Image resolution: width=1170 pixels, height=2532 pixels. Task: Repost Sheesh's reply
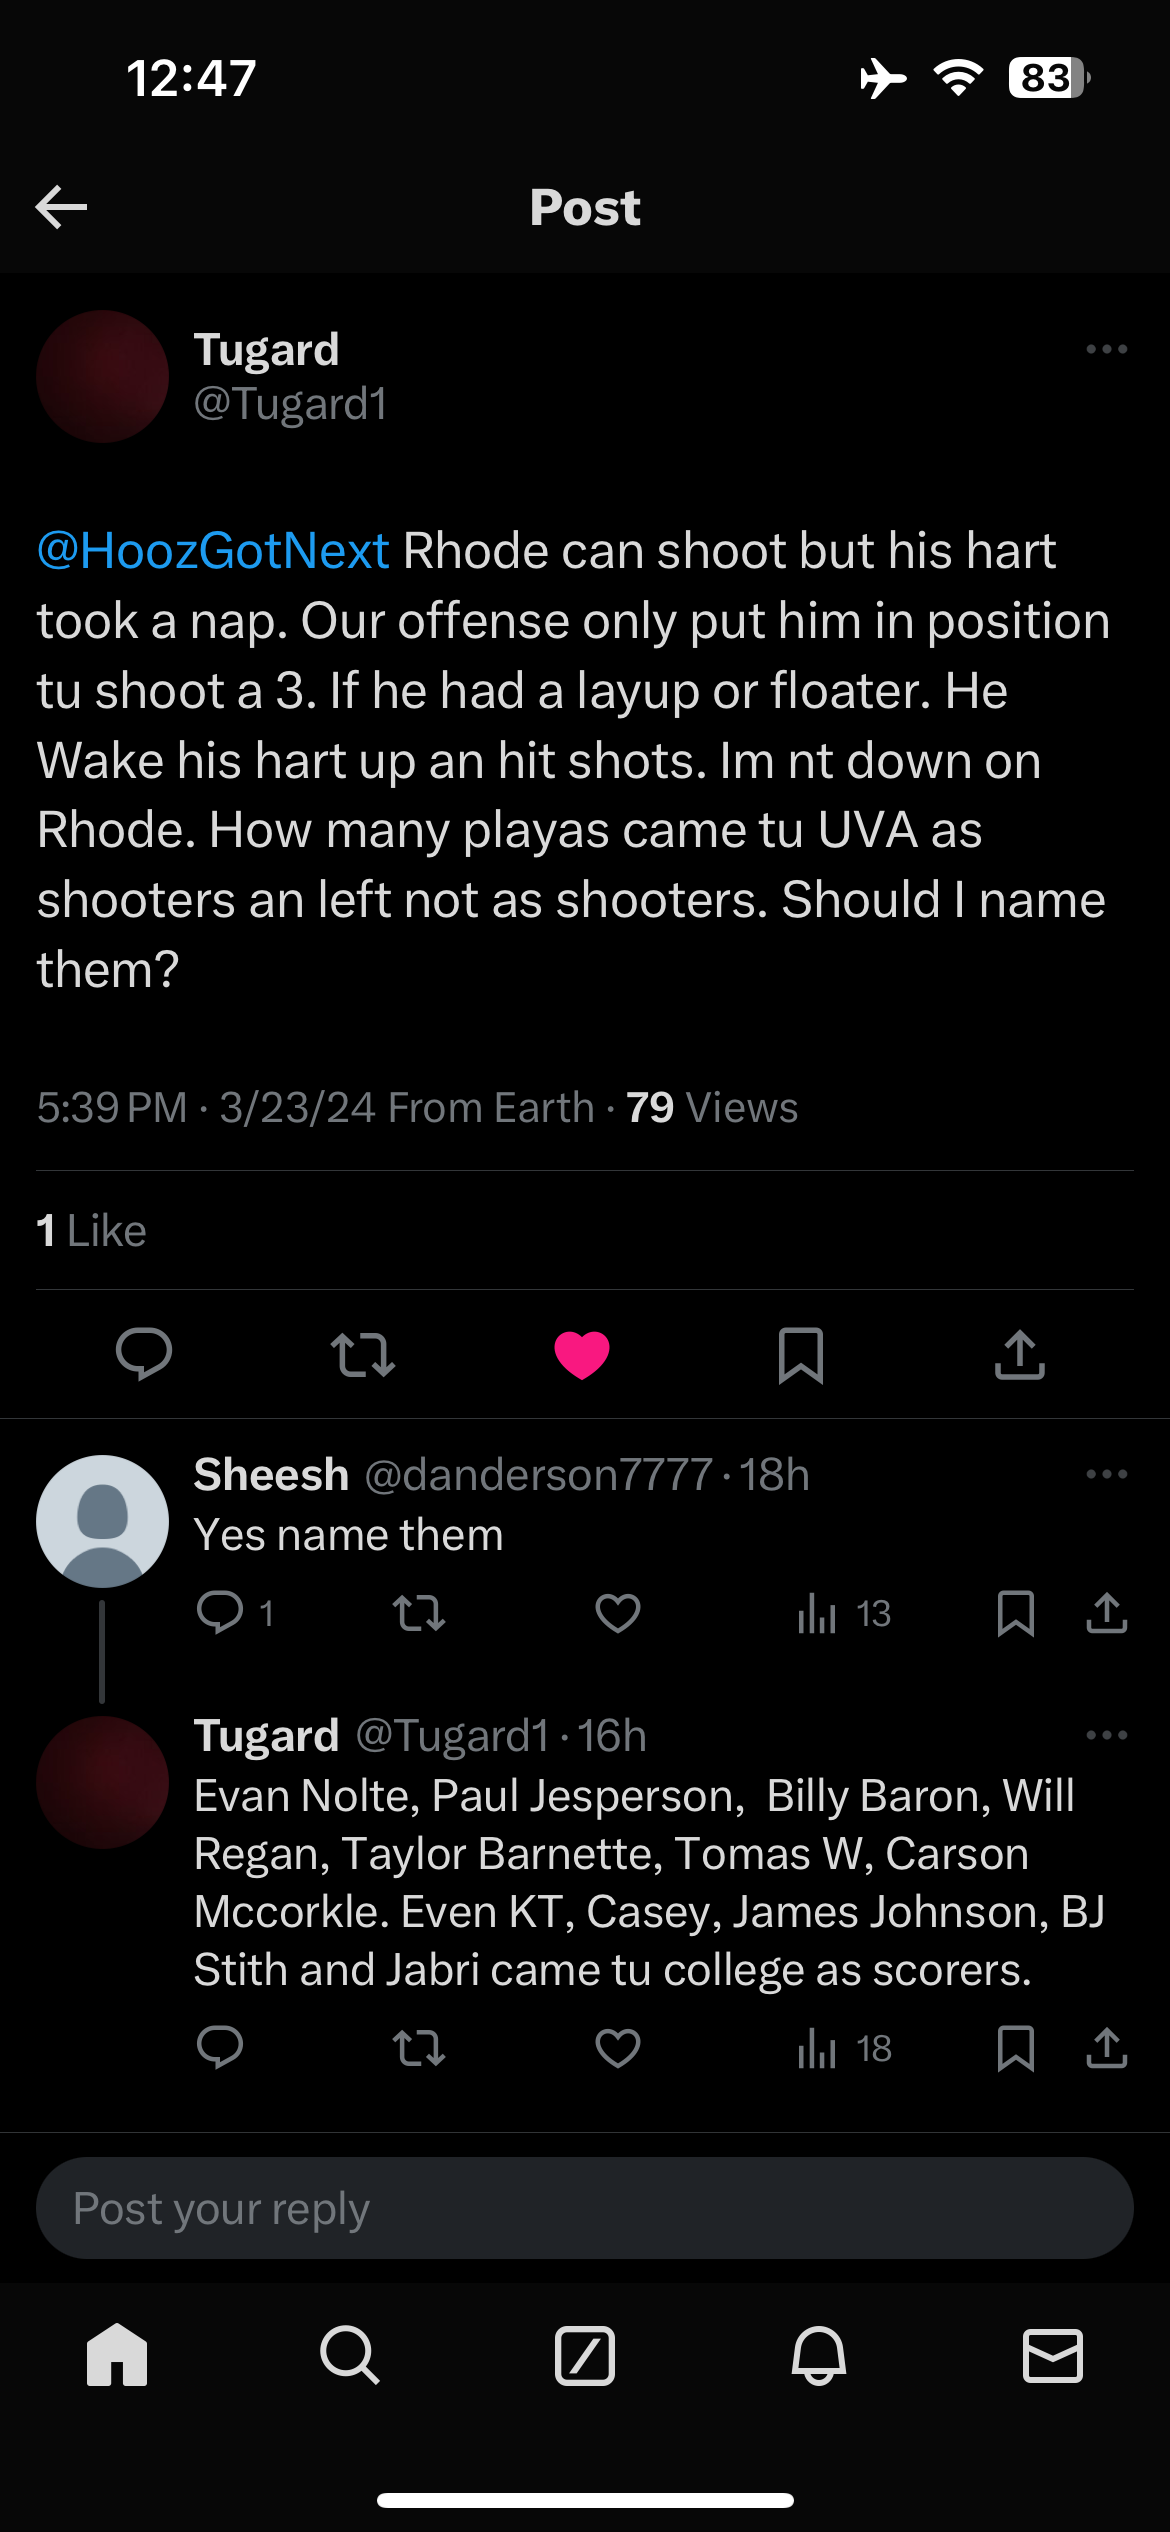coord(419,1613)
